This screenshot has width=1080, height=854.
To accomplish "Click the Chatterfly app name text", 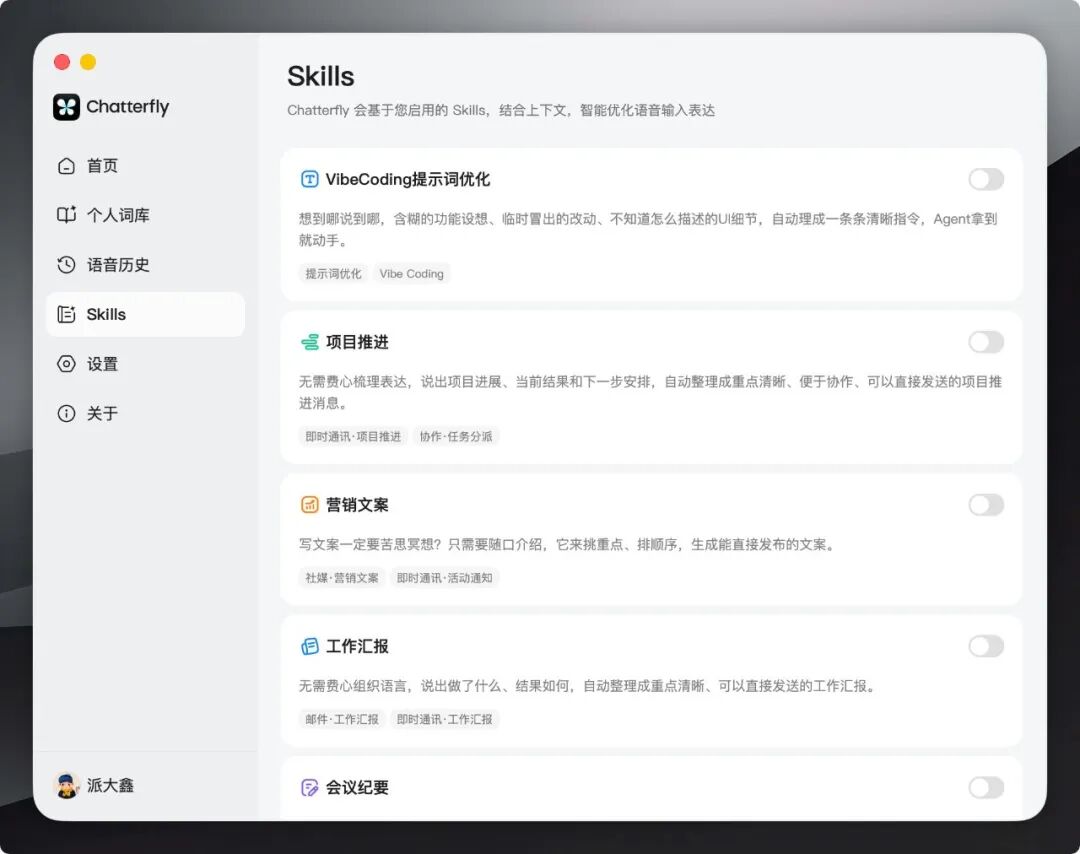I will click(x=127, y=107).
